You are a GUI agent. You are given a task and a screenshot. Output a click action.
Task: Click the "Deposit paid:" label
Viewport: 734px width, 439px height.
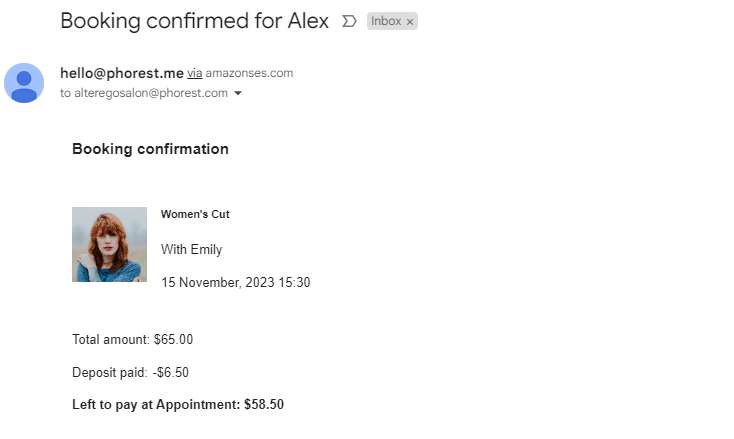(109, 372)
